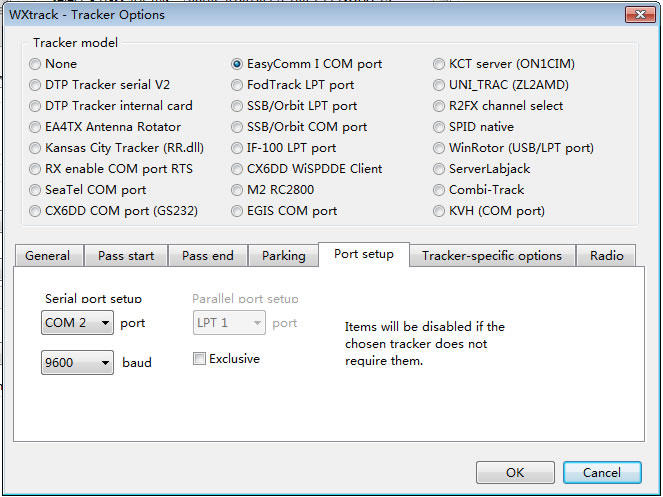
Task: Select the M2 RC2800 tracker
Action: 237,190
